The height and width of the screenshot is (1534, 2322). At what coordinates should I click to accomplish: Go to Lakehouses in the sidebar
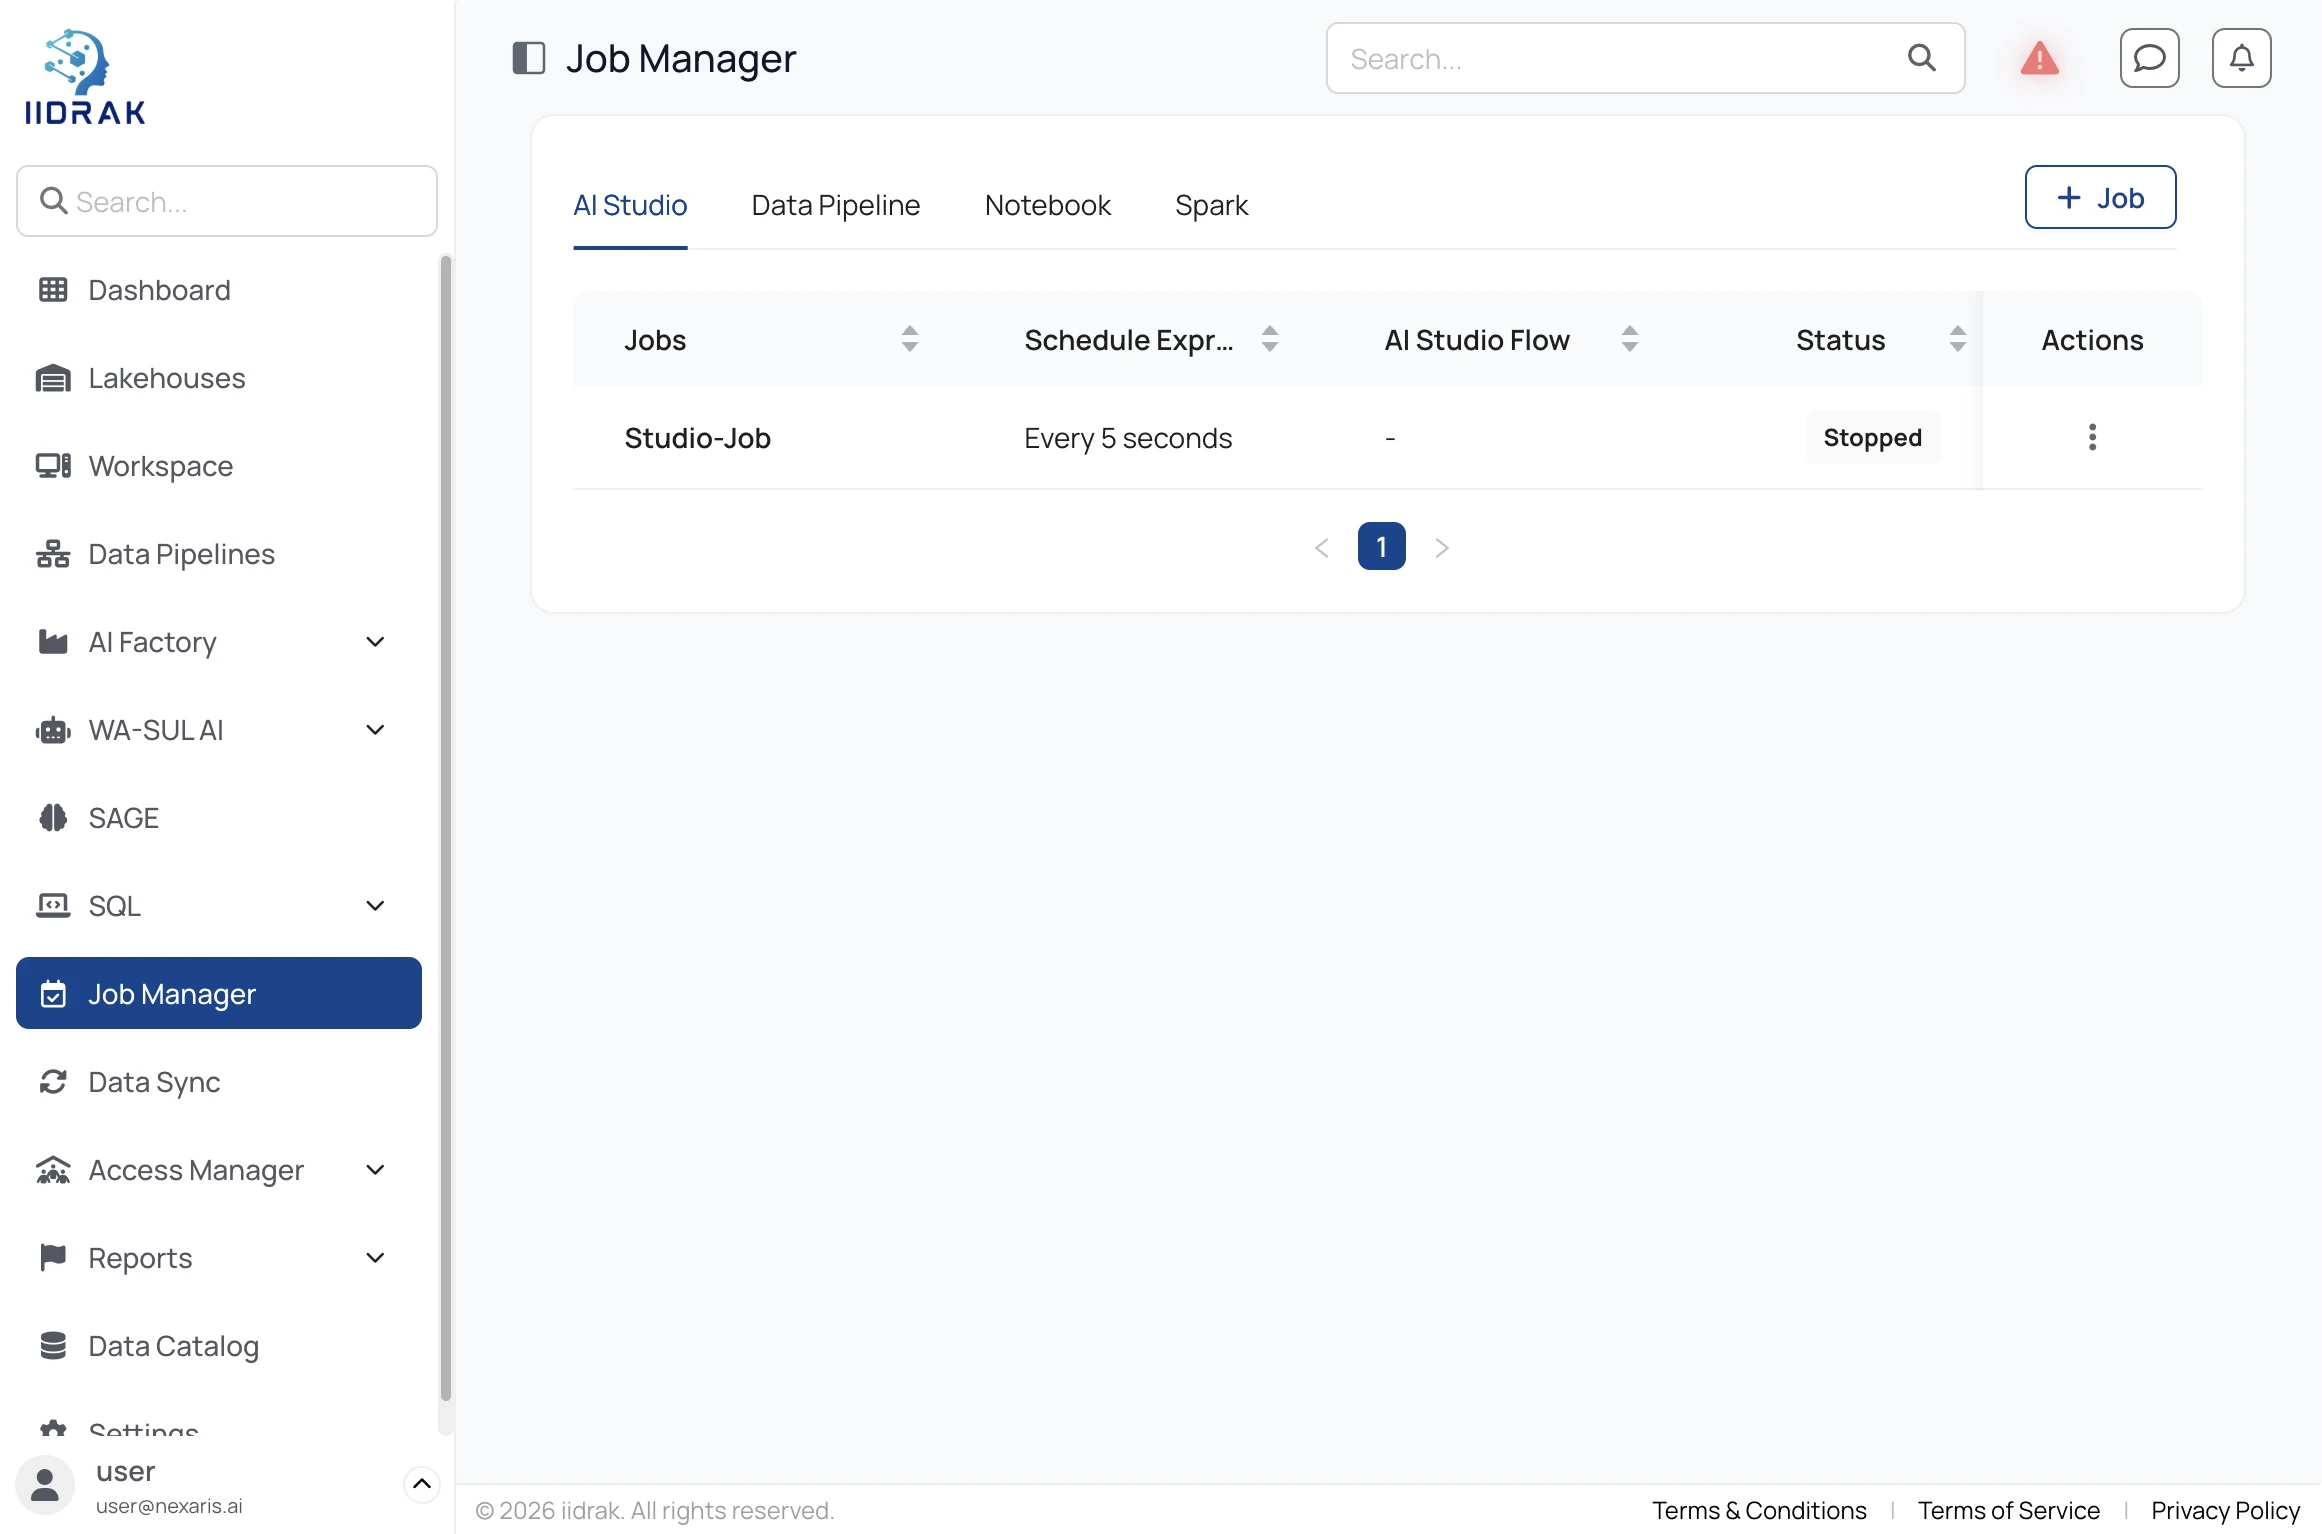click(219, 378)
